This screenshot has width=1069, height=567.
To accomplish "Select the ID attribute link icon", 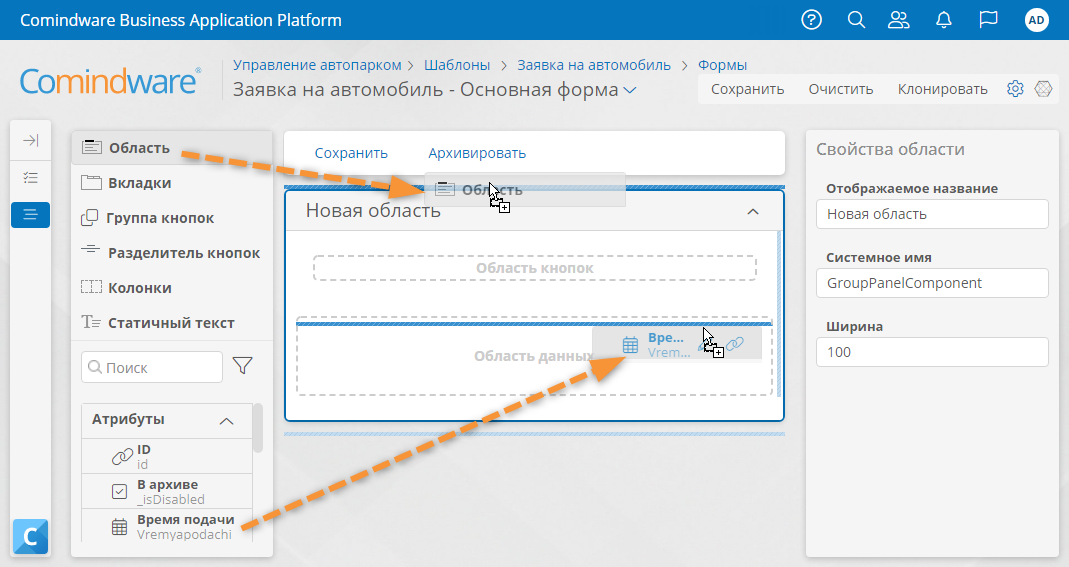I will coord(122,457).
